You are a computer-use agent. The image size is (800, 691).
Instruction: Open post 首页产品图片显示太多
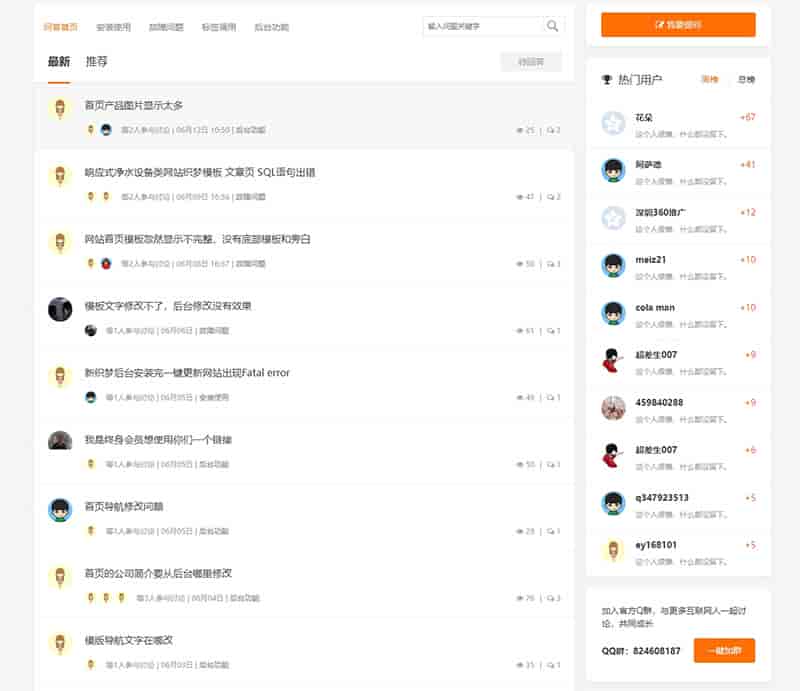pos(134,106)
